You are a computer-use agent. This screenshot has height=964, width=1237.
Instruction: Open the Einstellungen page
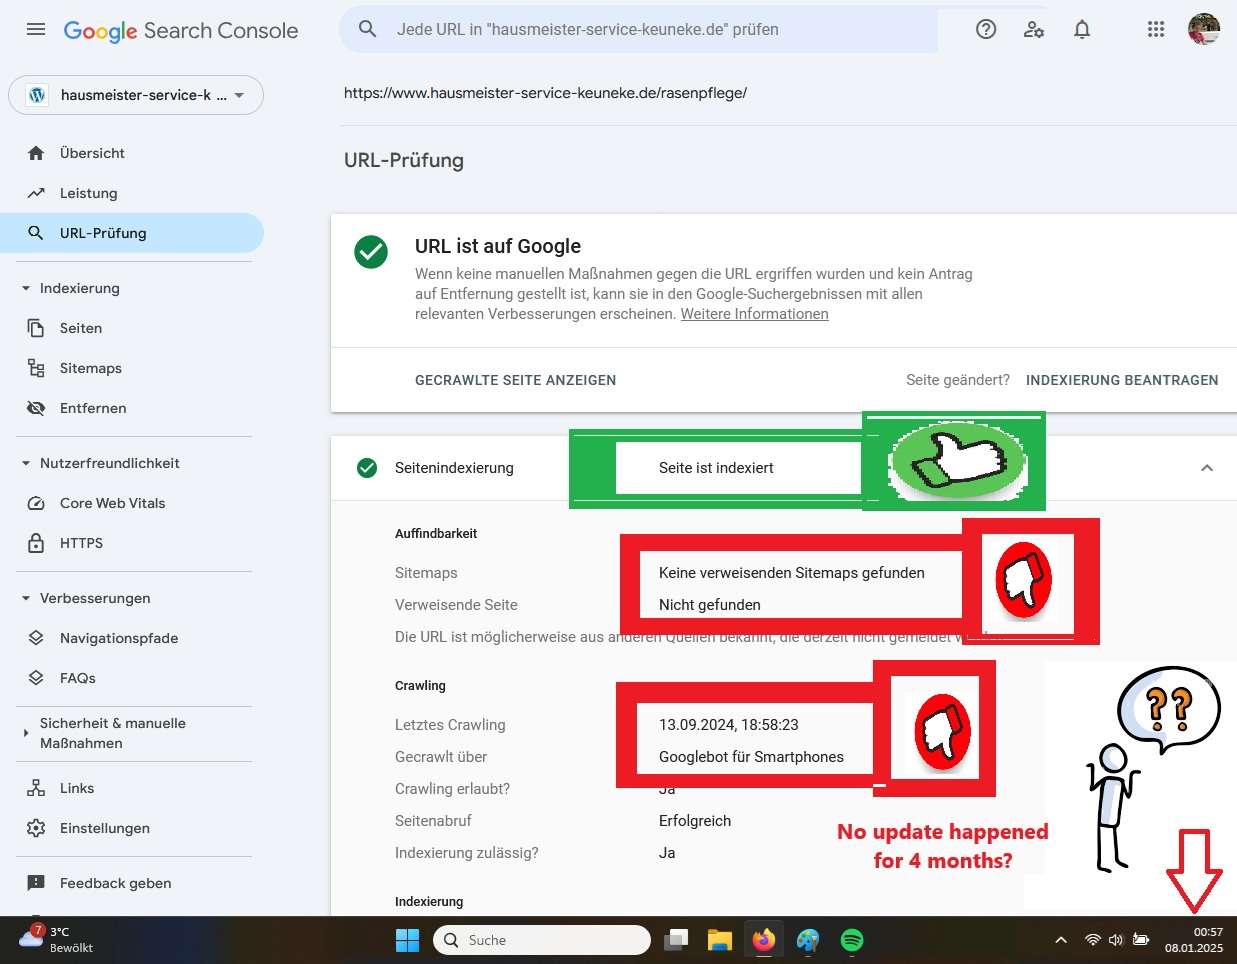pos(132,828)
